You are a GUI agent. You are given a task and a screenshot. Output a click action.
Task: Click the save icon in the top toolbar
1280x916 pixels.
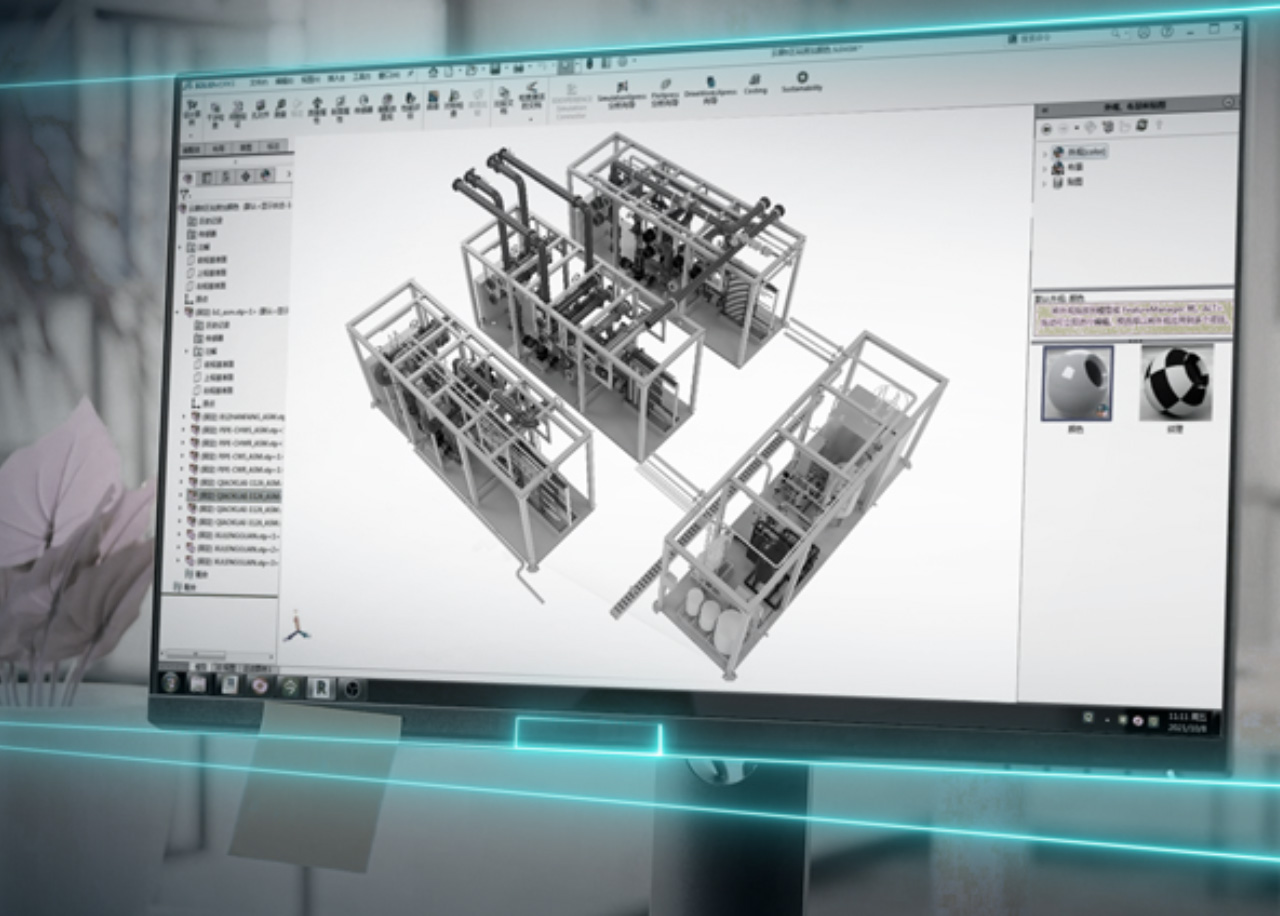pyautogui.click(x=494, y=70)
